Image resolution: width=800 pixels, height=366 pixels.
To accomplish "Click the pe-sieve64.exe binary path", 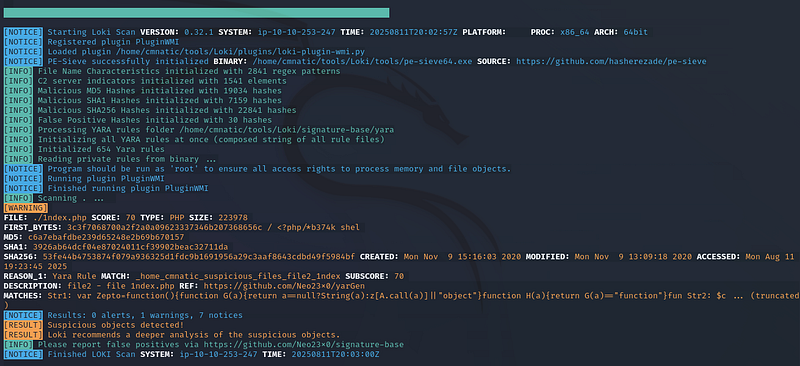I will point(362,62).
